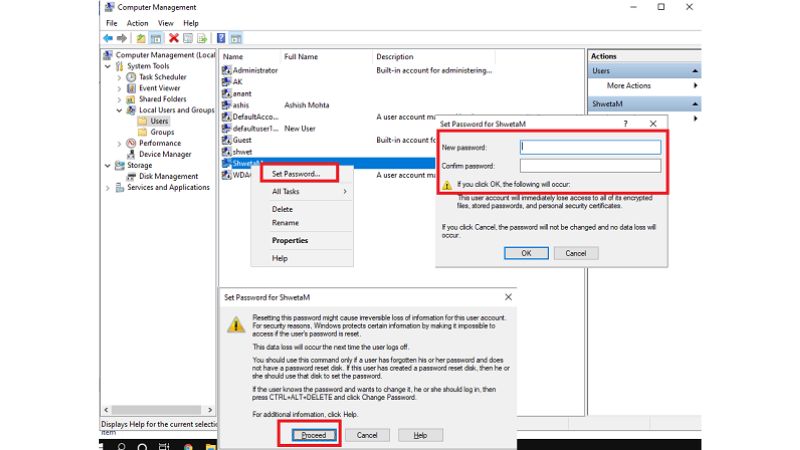Select Device Manager in the tree

coord(164,154)
